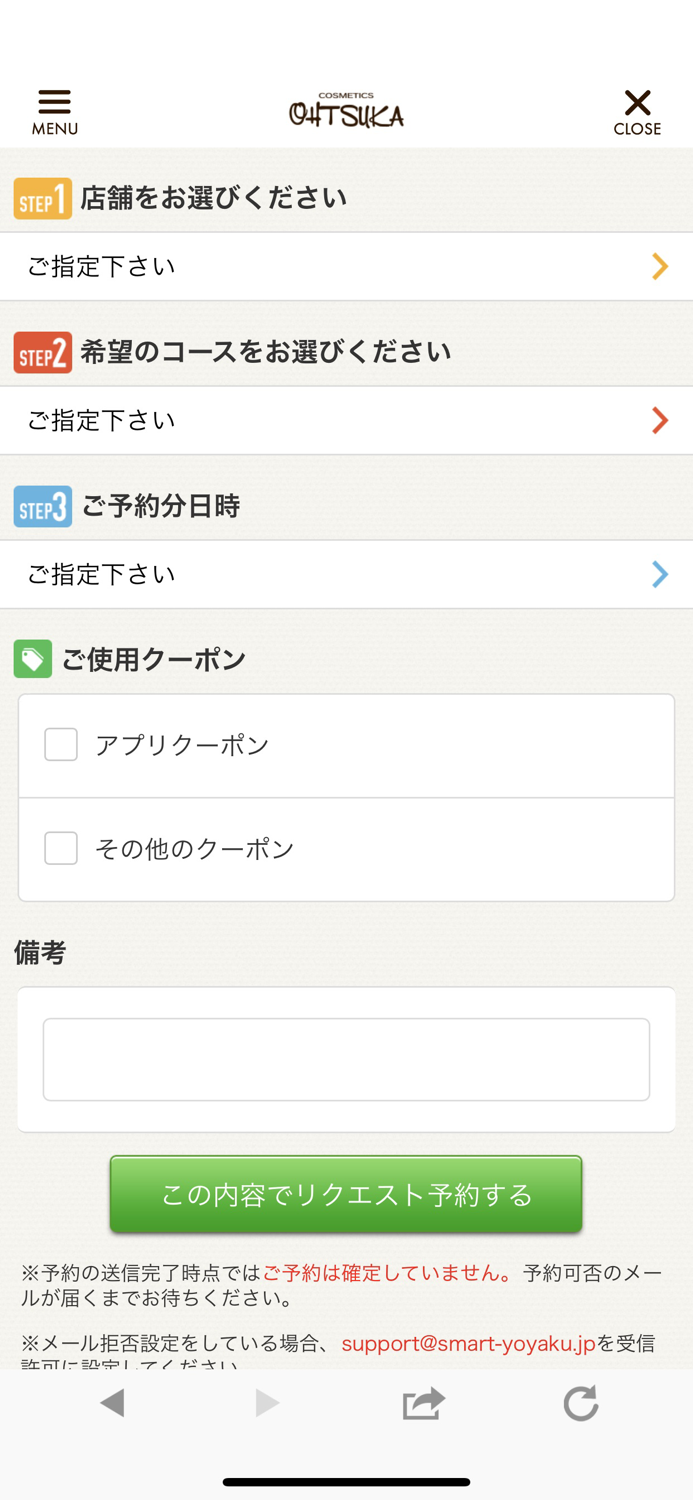
Task: Go back with browser back arrow
Action: click(x=112, y=1403)
